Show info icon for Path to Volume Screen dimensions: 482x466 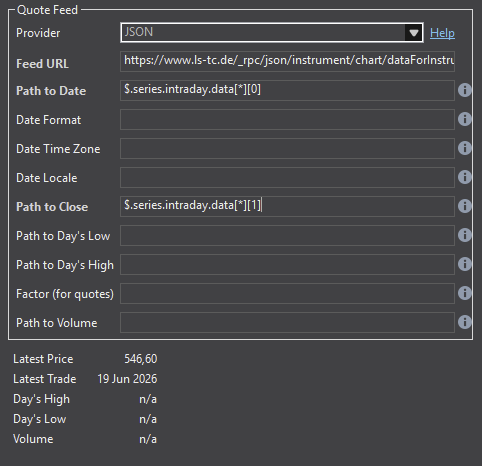click(x=465, y=322)
